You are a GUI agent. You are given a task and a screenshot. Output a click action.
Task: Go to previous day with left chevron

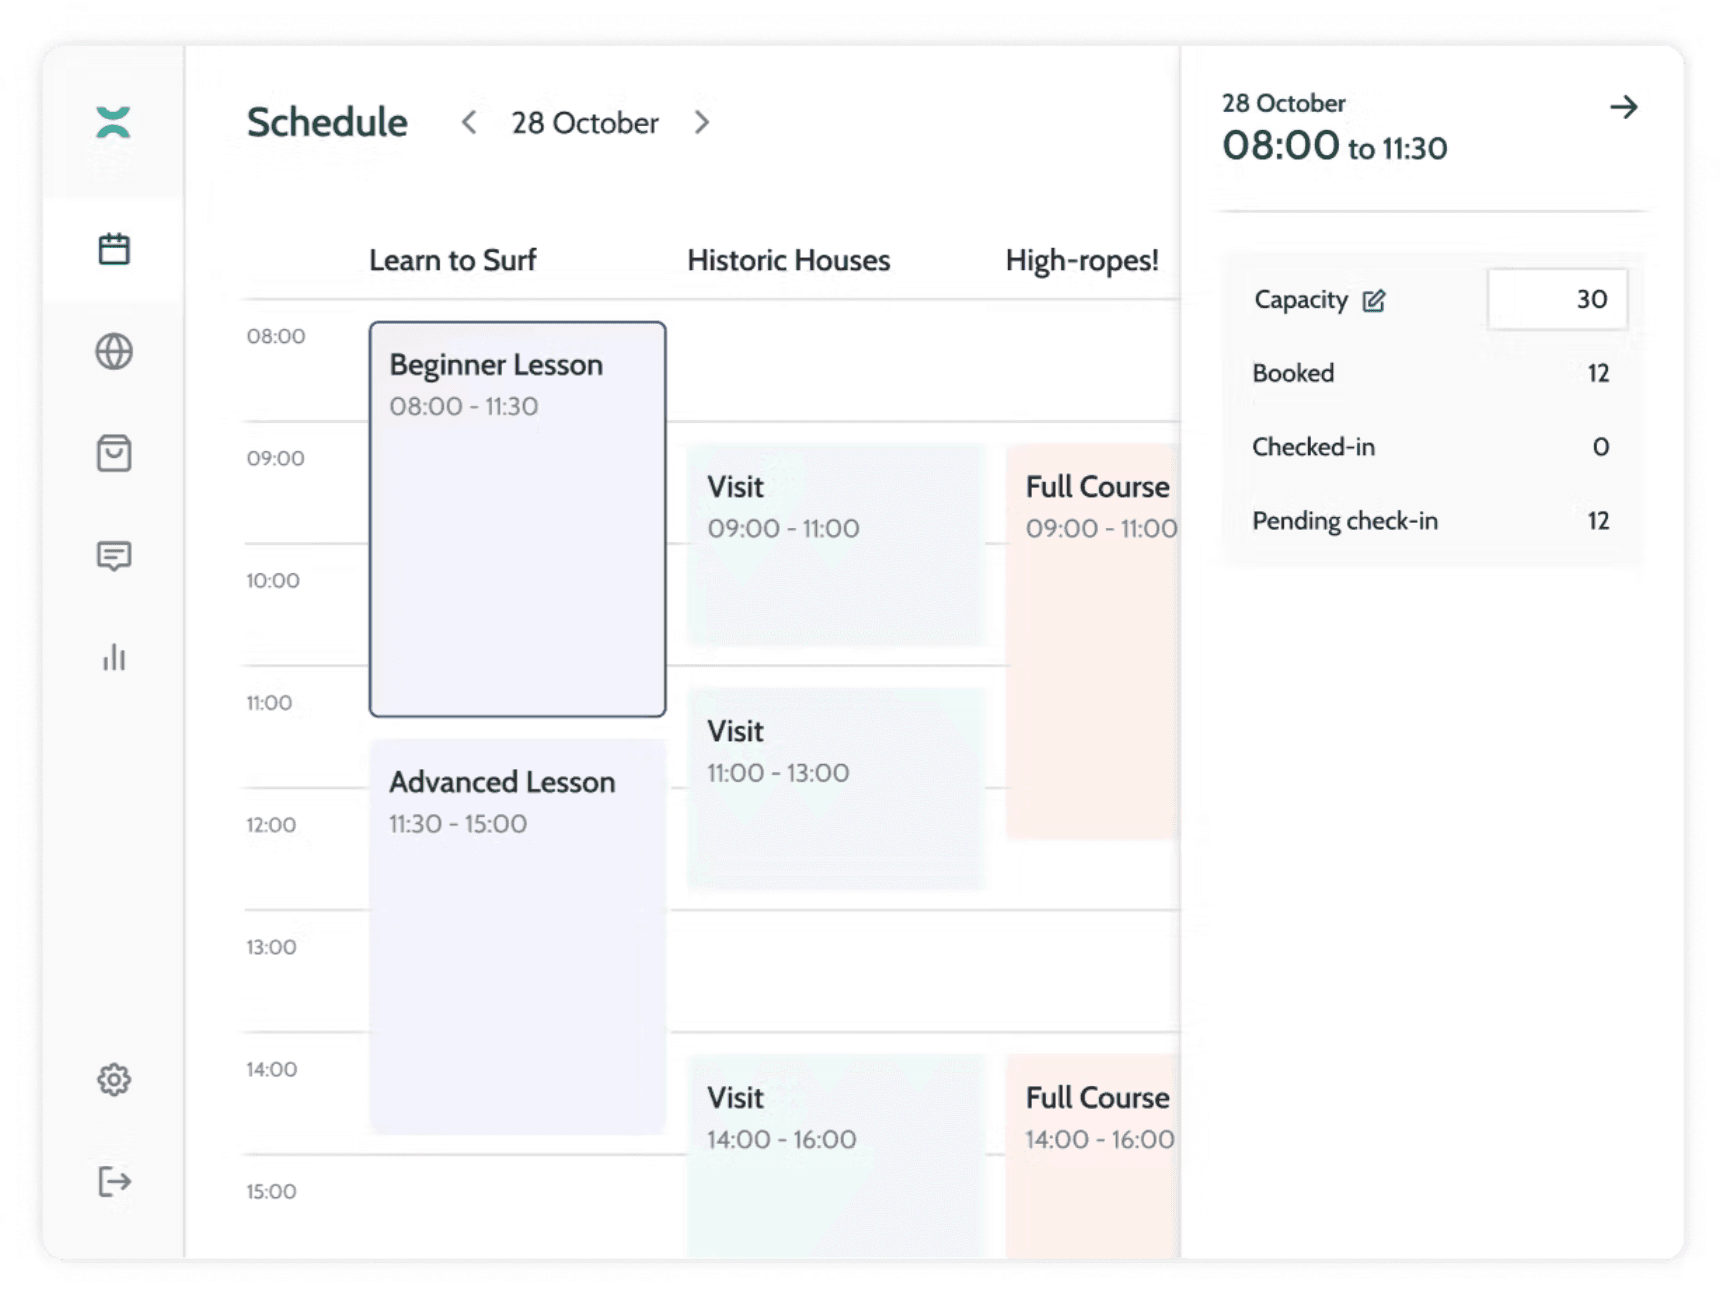click(x=468, y=123)
